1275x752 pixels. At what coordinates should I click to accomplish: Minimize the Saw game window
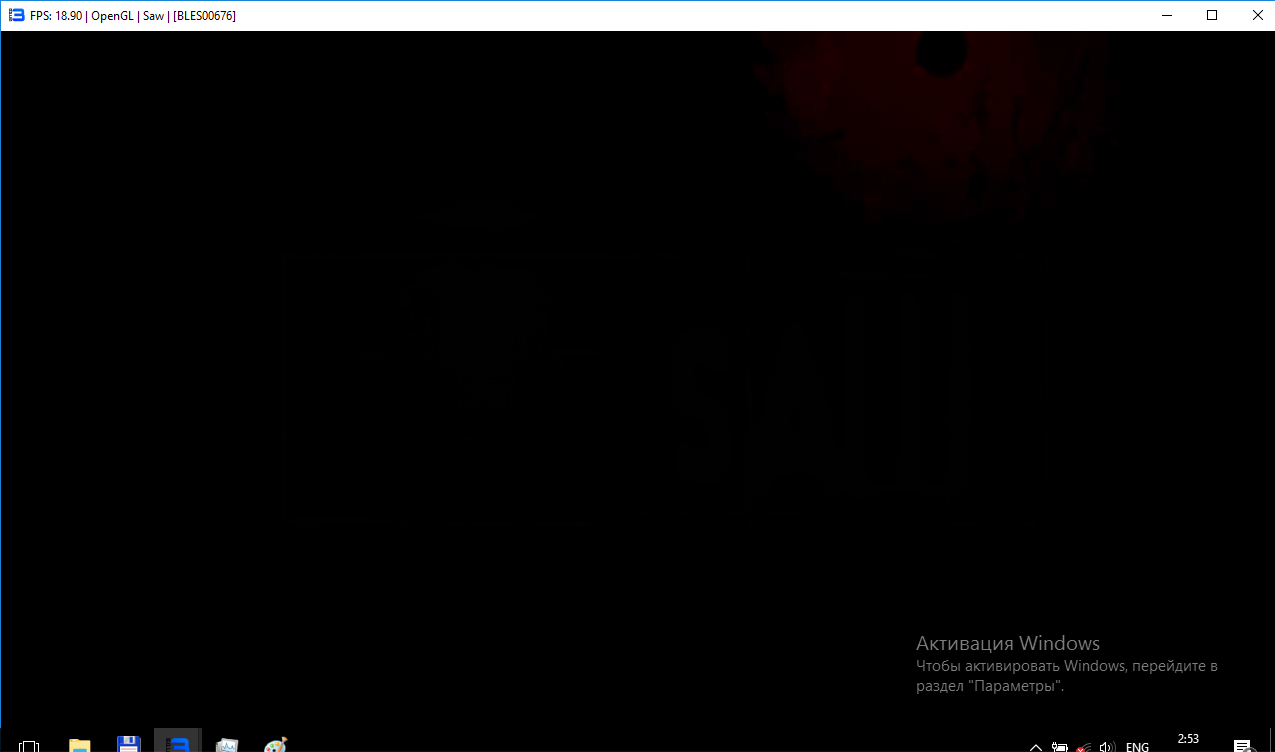(1166, 15)
